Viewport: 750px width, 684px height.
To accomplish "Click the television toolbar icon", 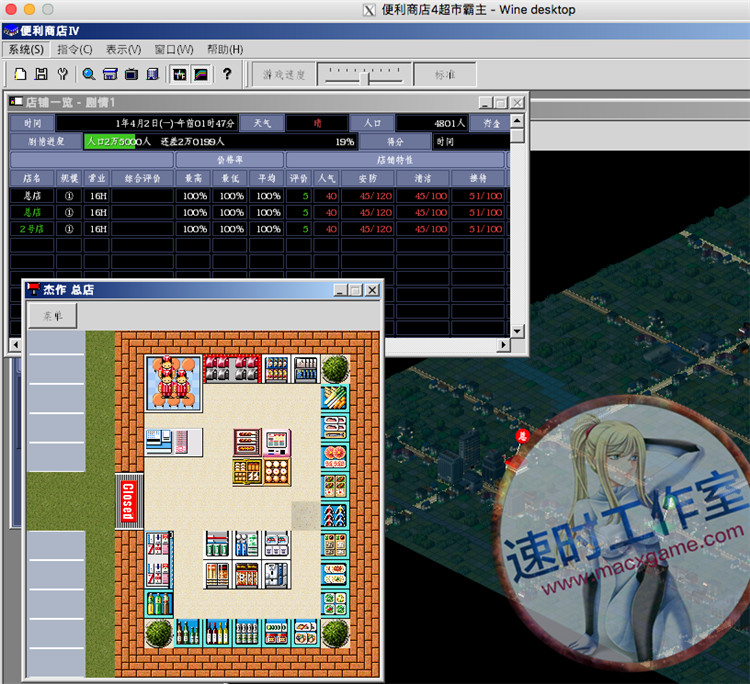I will 132,74.
